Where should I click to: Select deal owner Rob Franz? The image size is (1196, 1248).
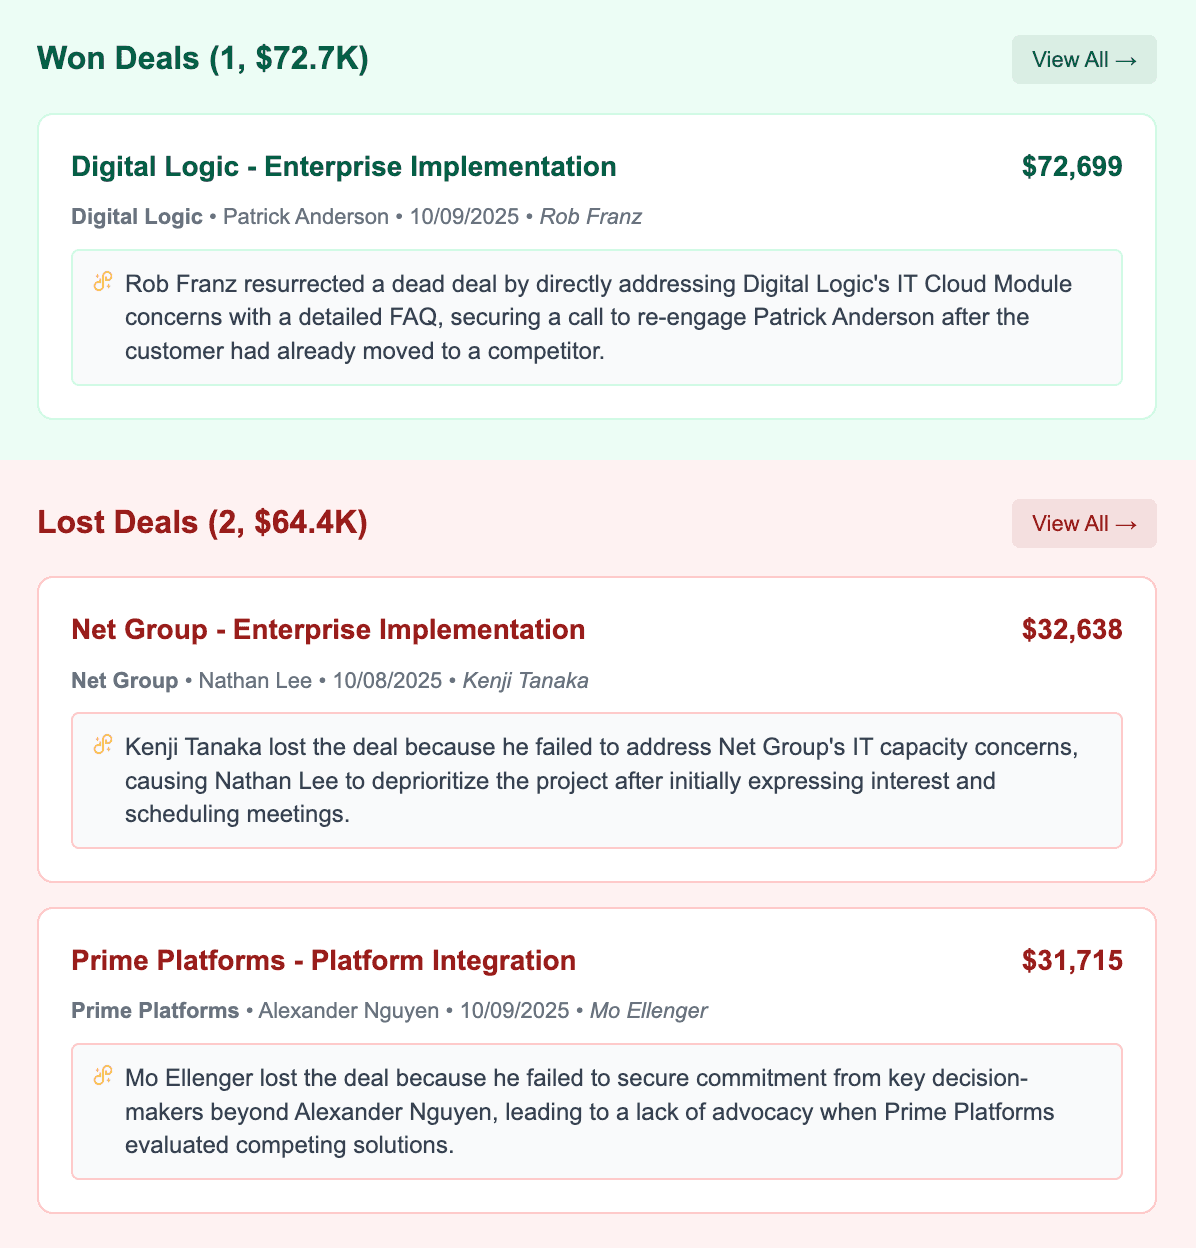(x=590, y=217)
